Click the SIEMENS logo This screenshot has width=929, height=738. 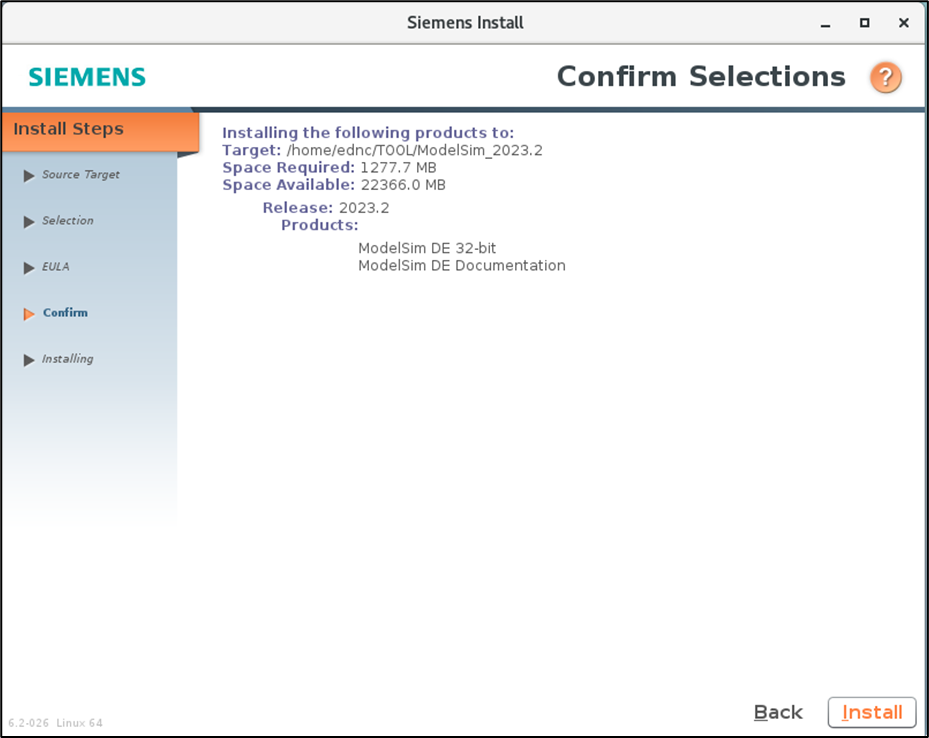point(87,77)
